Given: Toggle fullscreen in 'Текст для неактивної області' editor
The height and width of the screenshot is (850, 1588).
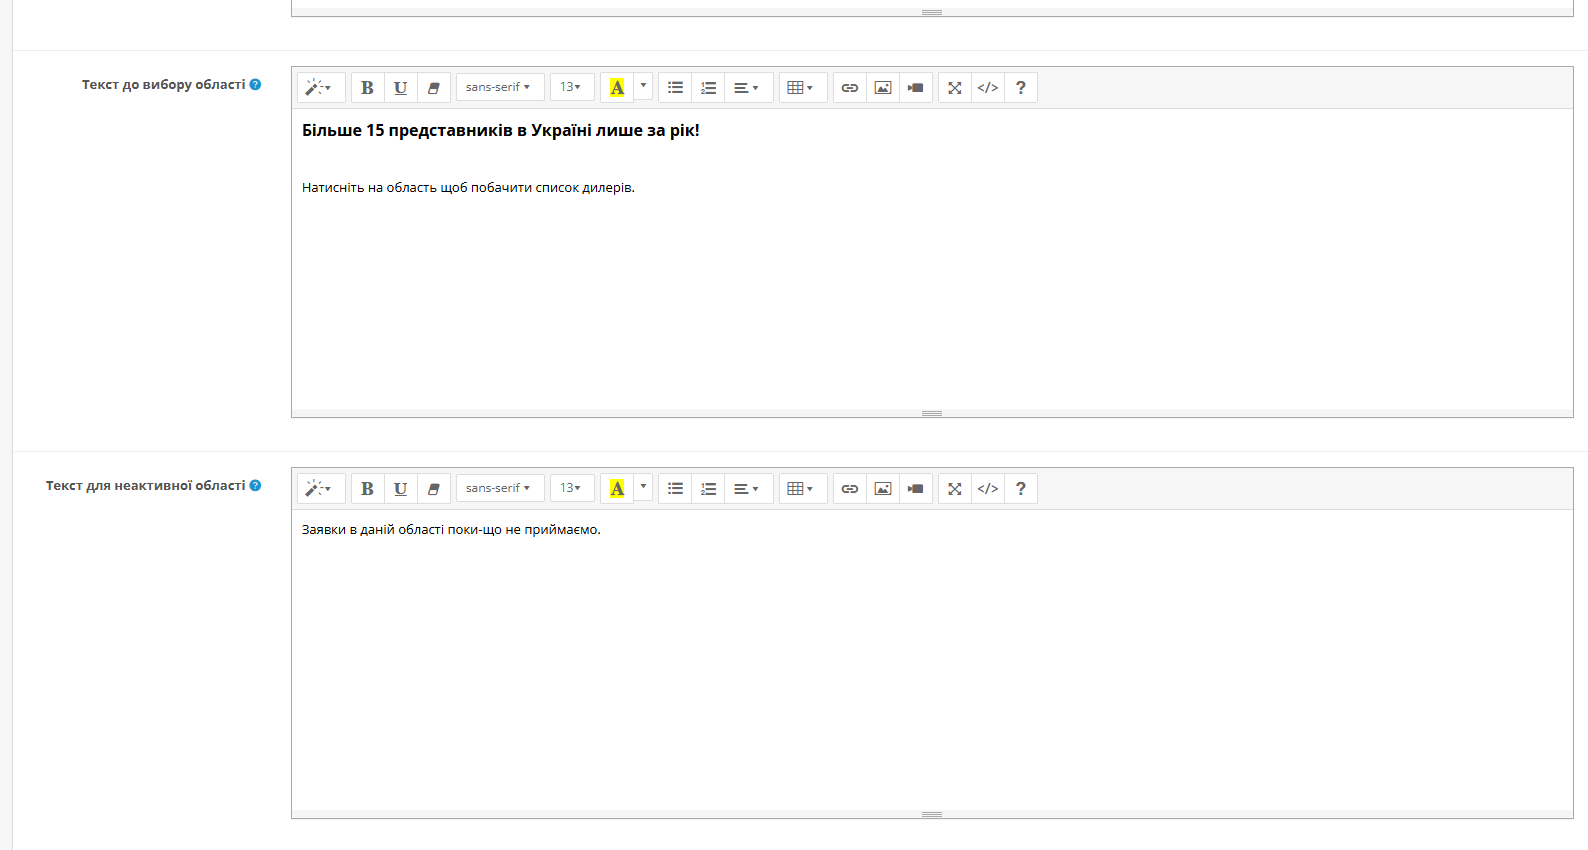Looking at the screenshot, I should tap(955, 489).
